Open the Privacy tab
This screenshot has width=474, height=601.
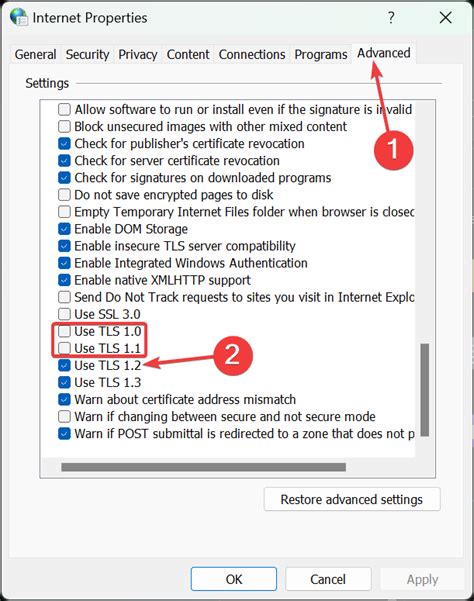138,54
